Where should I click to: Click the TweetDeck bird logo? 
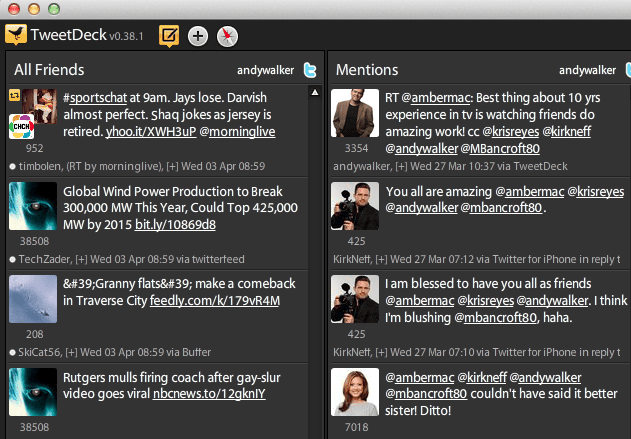click(16, 34)
